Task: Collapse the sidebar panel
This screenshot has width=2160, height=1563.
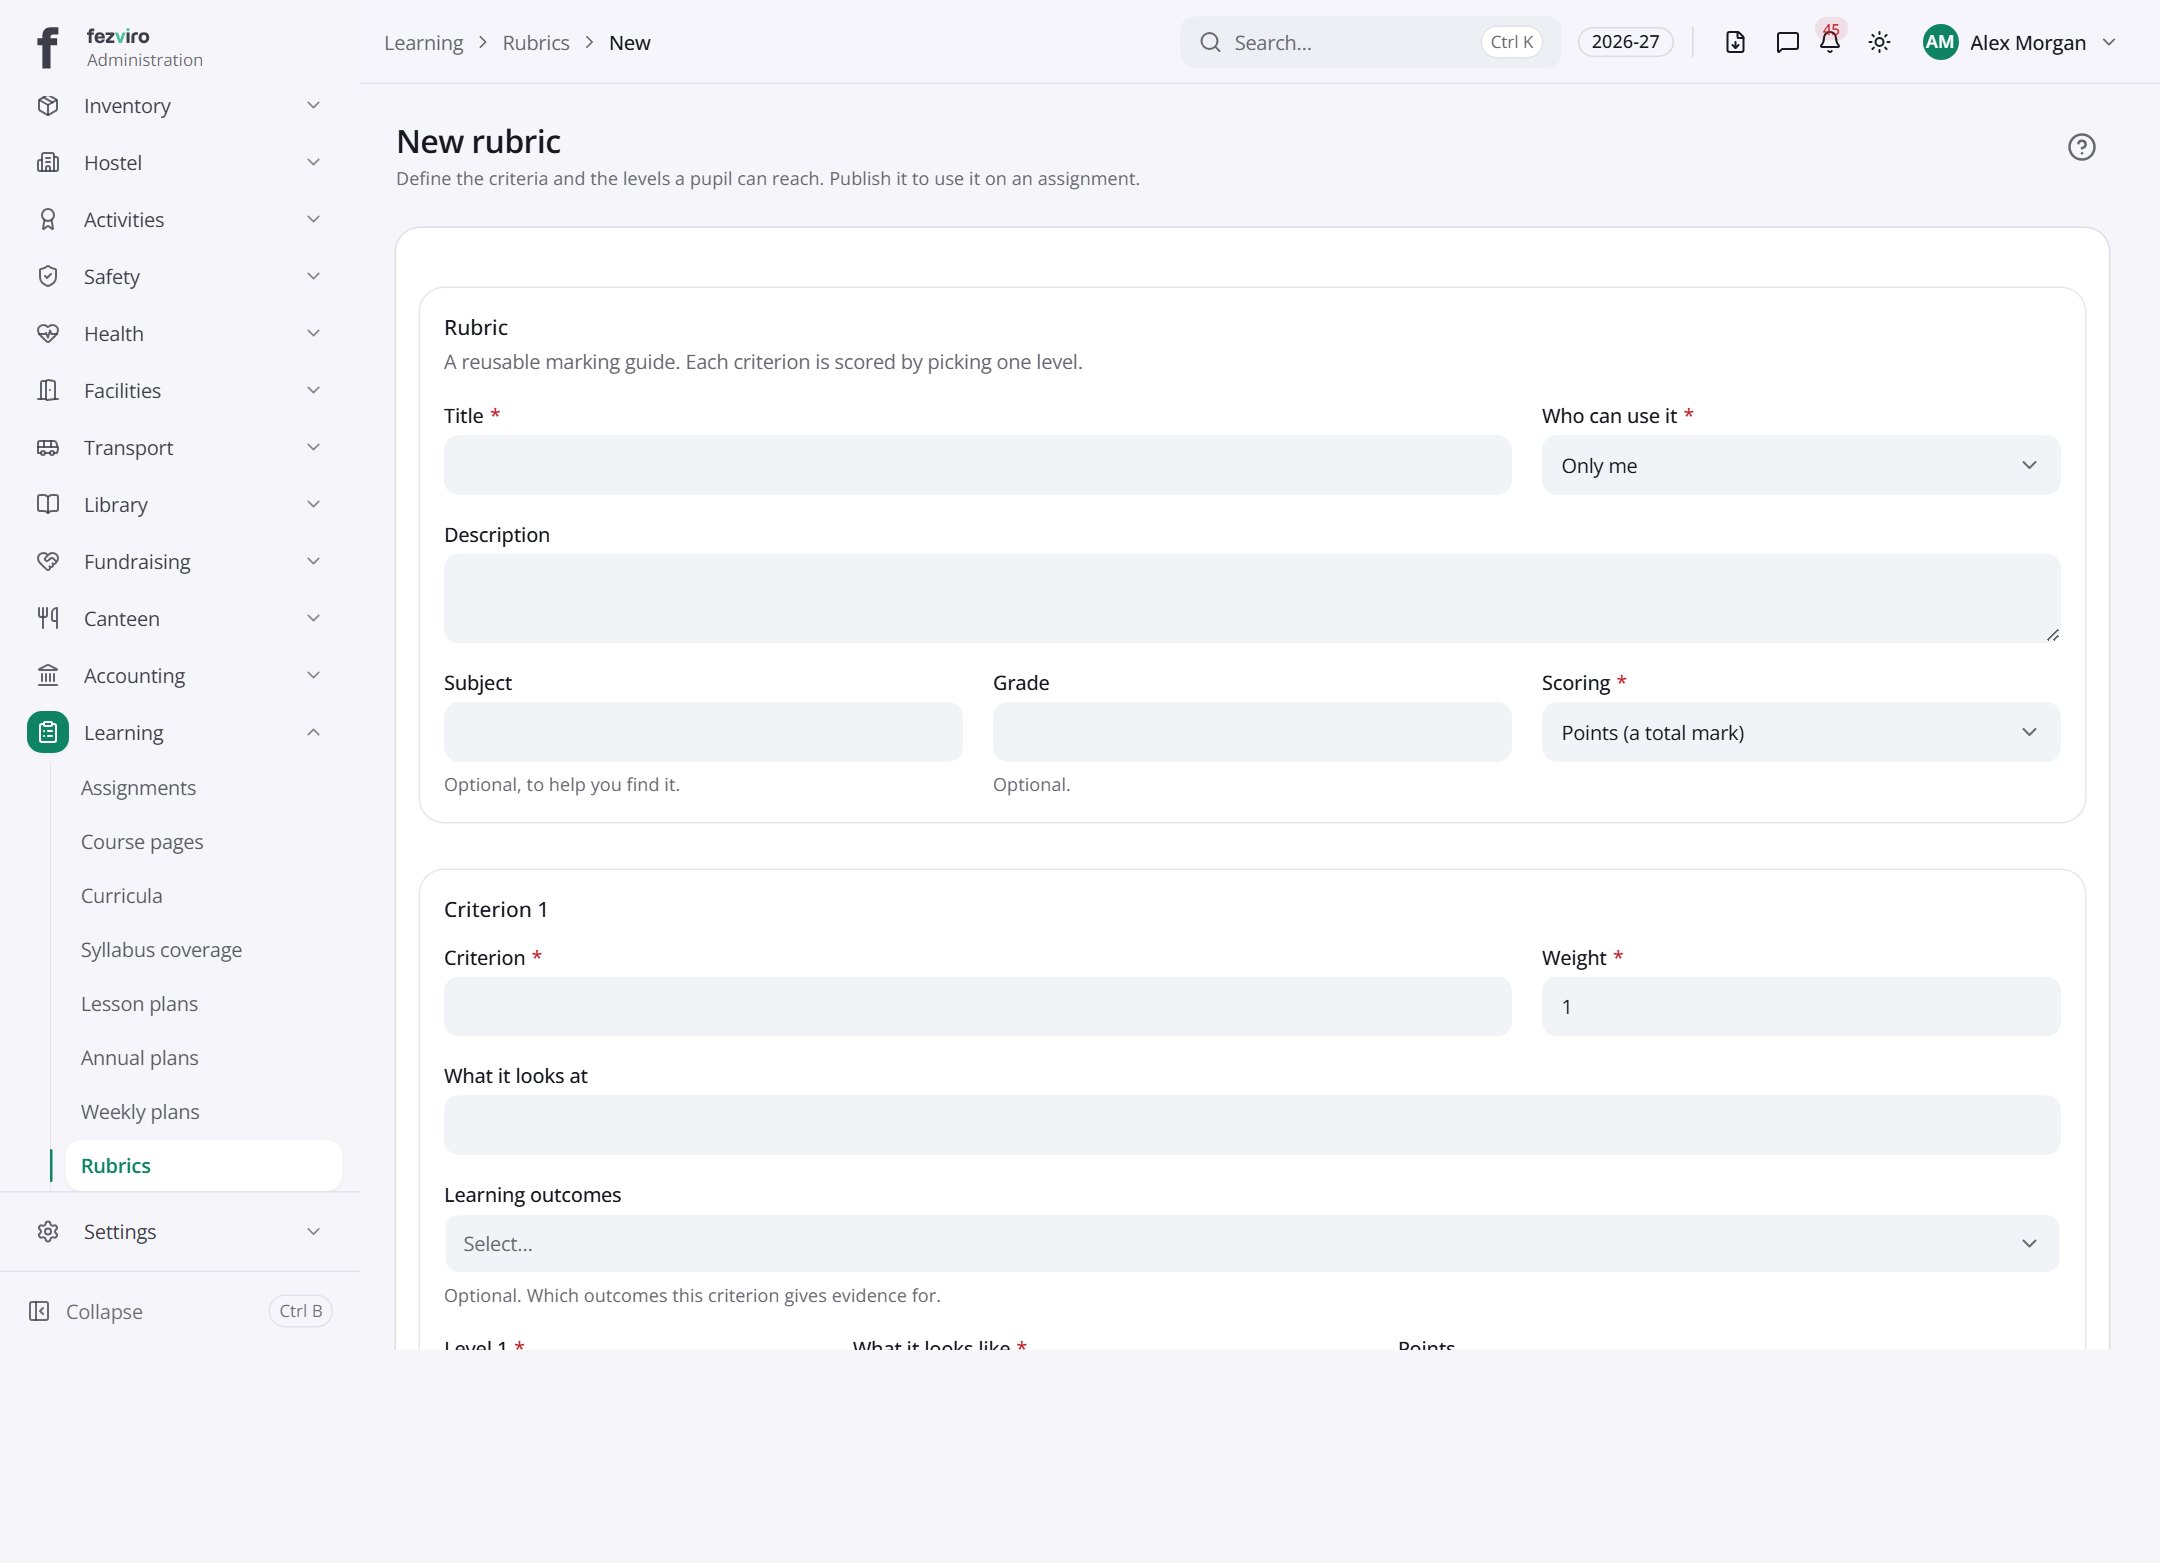Action: point(180,1312)
